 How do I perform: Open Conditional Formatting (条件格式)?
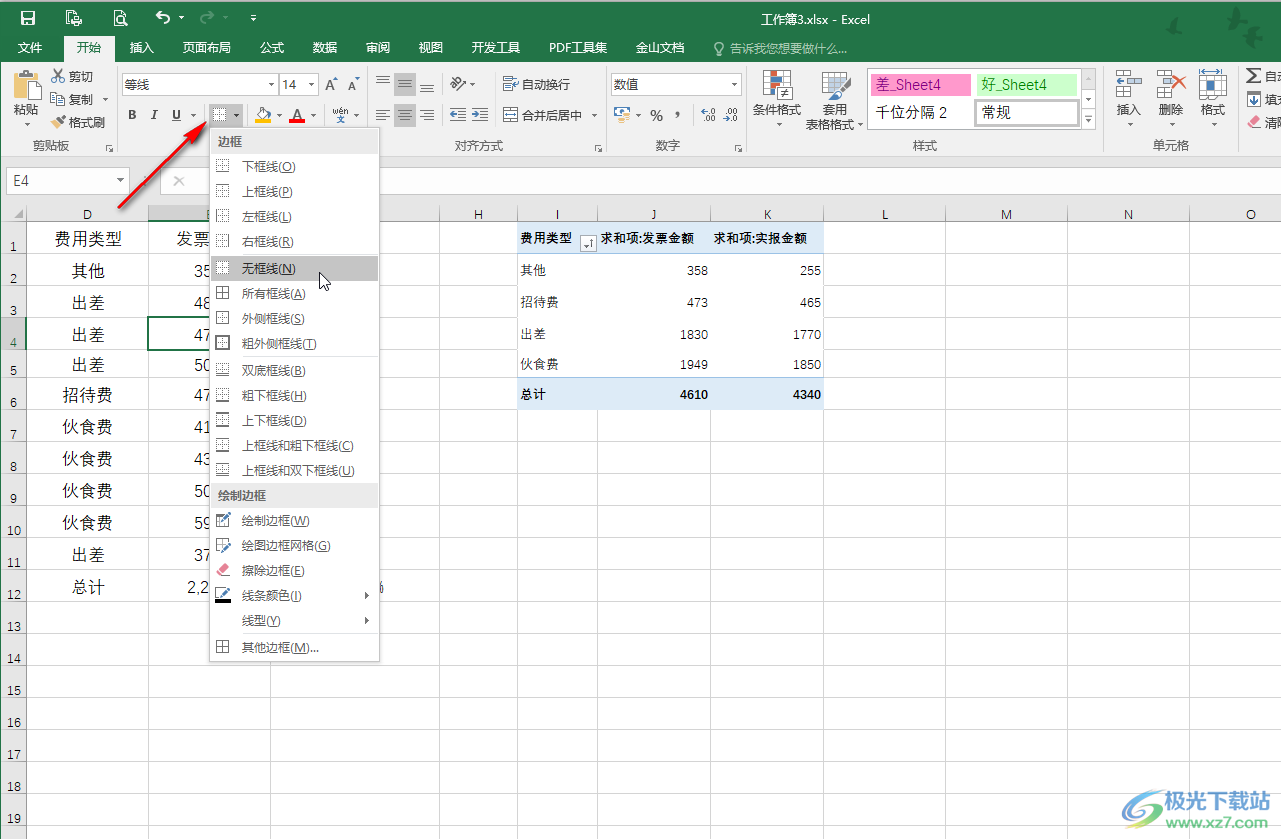776,99
